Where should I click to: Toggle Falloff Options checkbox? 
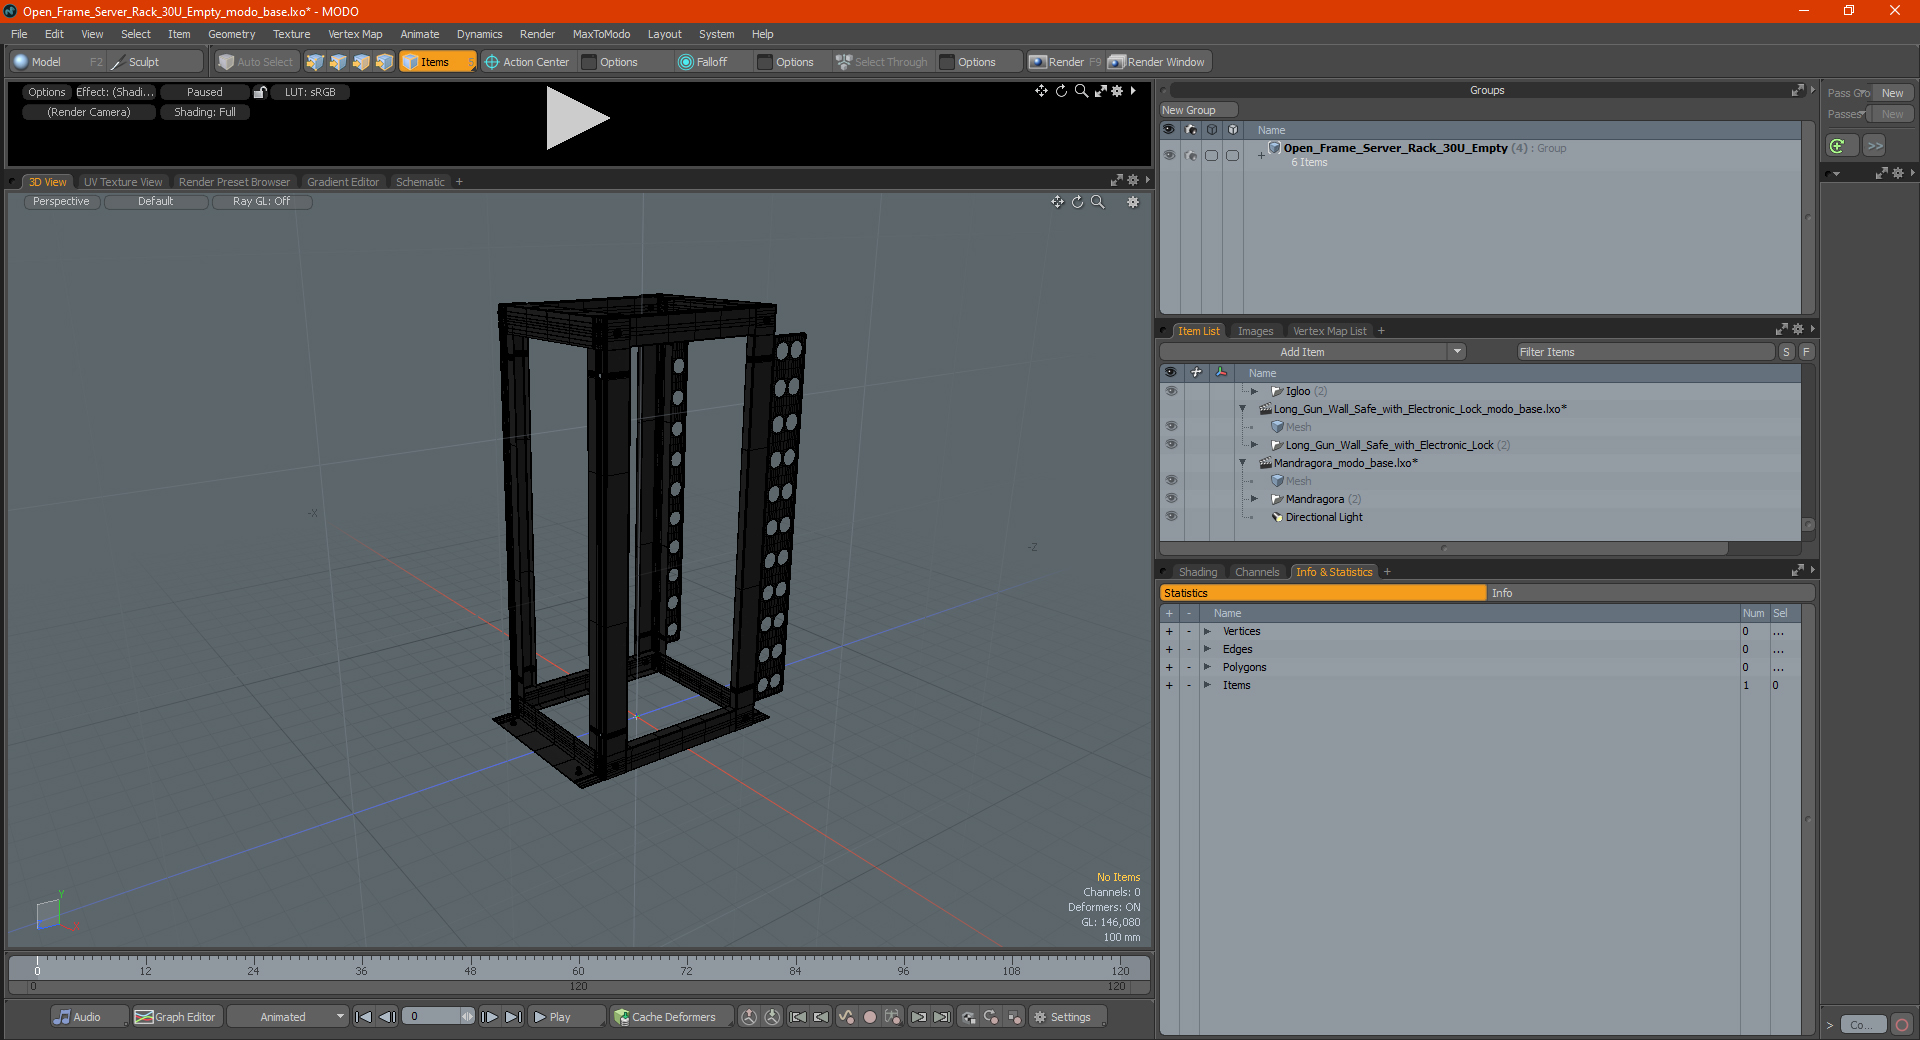[765, 62]
